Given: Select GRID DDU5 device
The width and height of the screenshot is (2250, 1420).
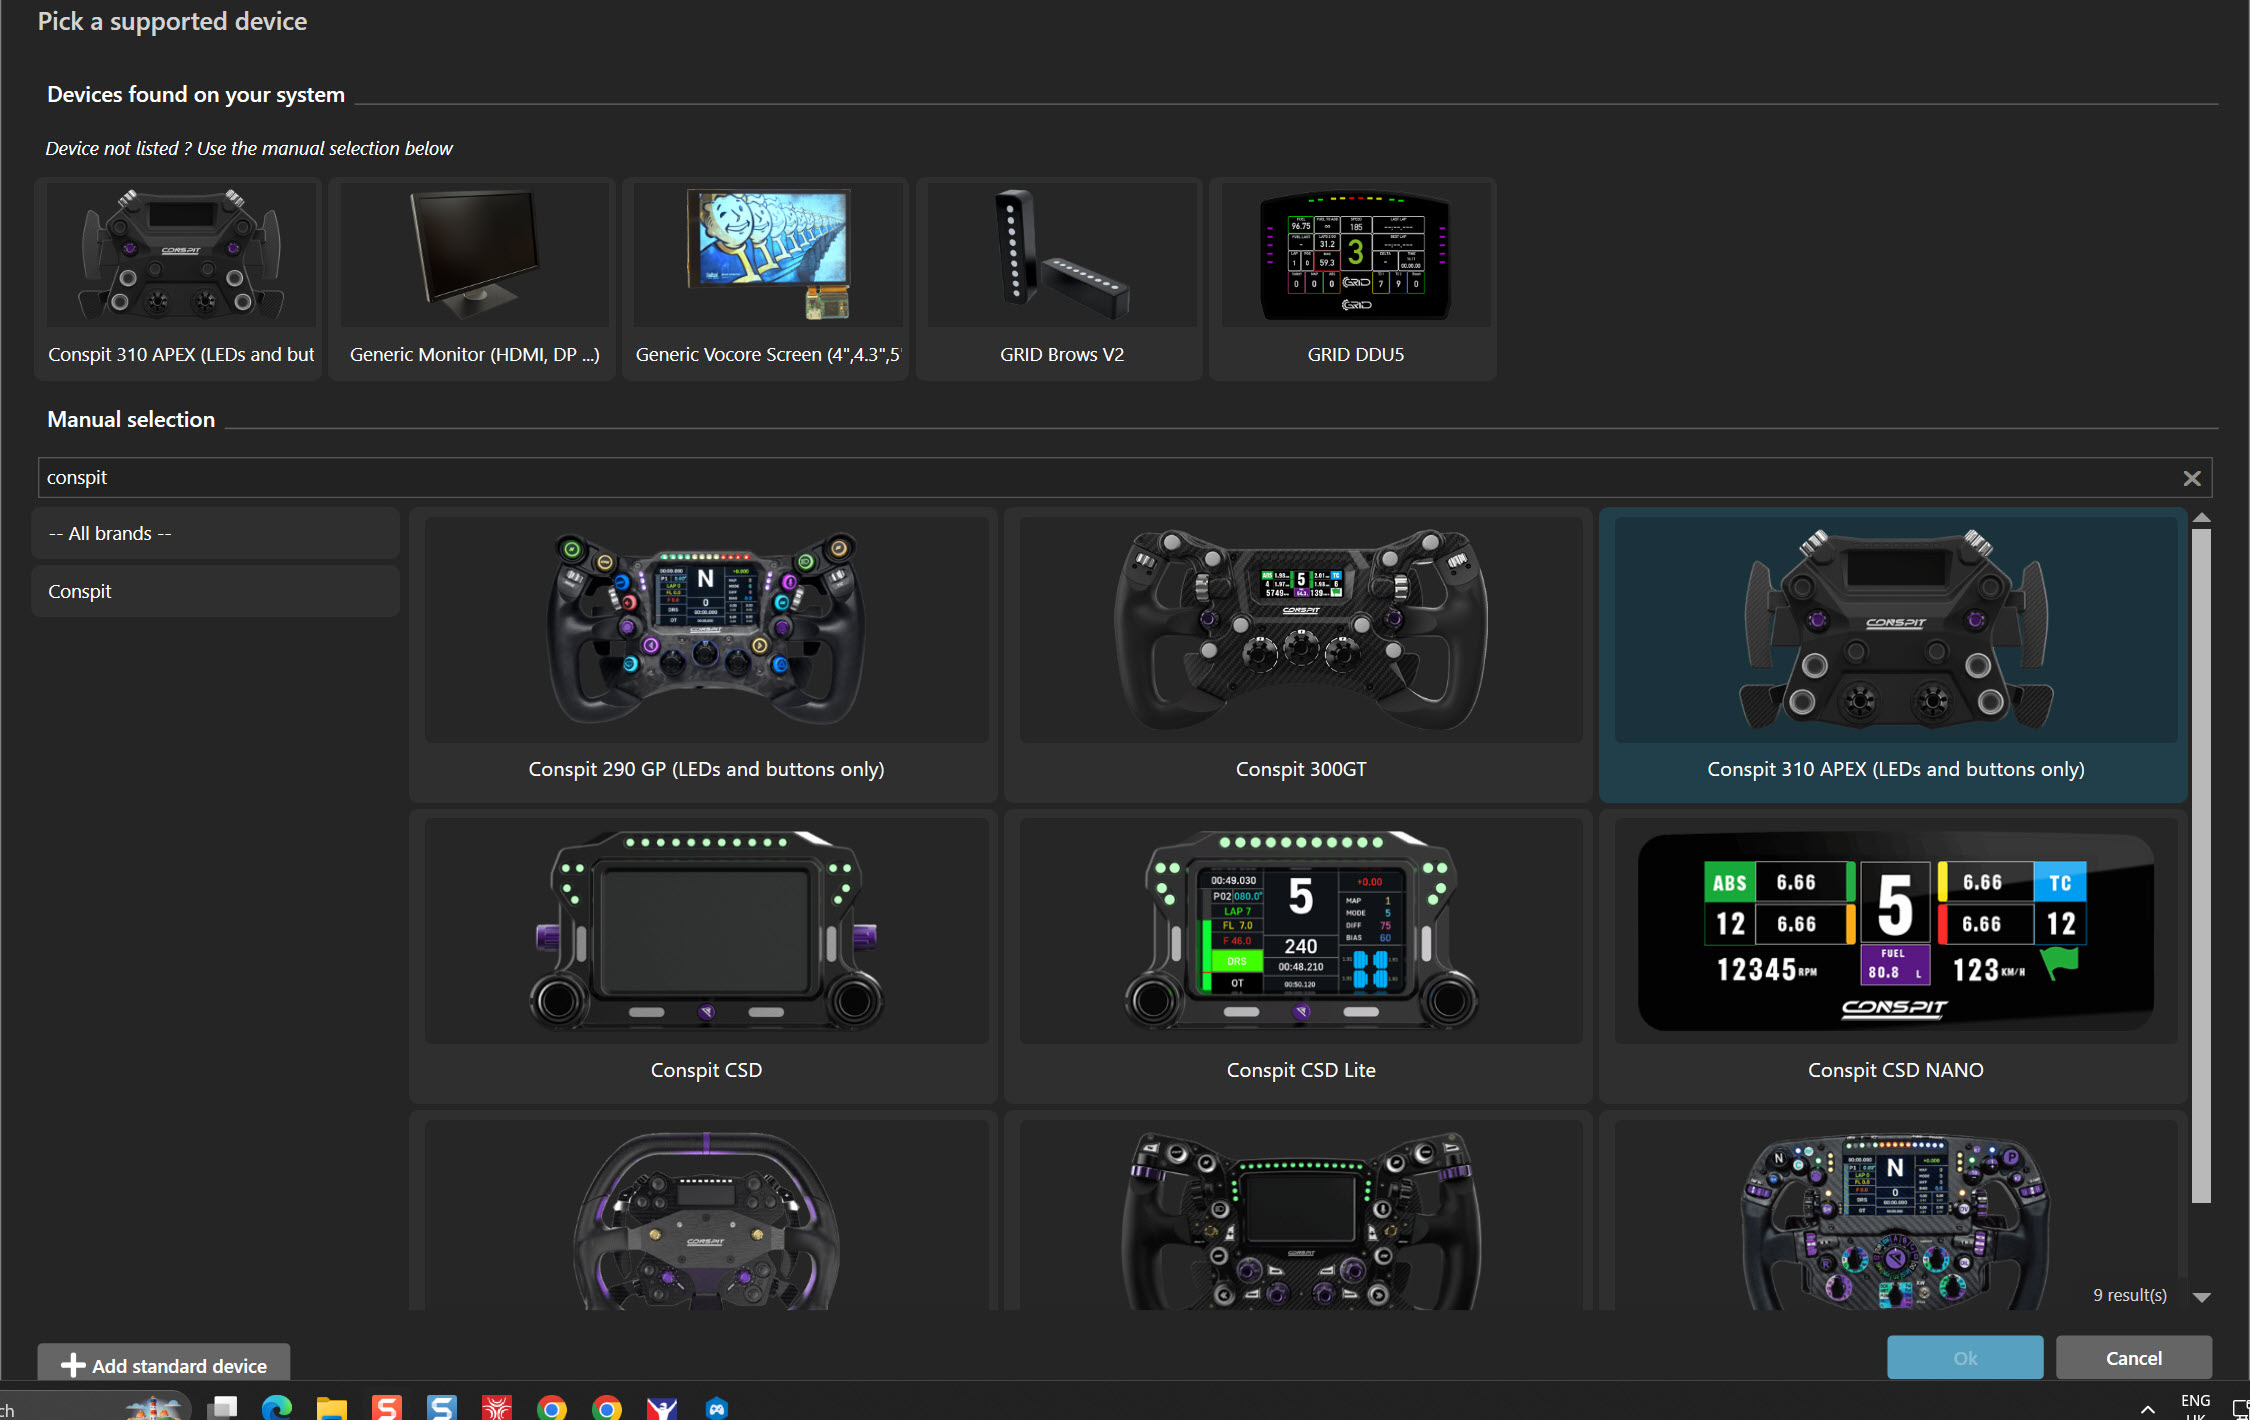Looking at the screenshot, I should 1355,279.
